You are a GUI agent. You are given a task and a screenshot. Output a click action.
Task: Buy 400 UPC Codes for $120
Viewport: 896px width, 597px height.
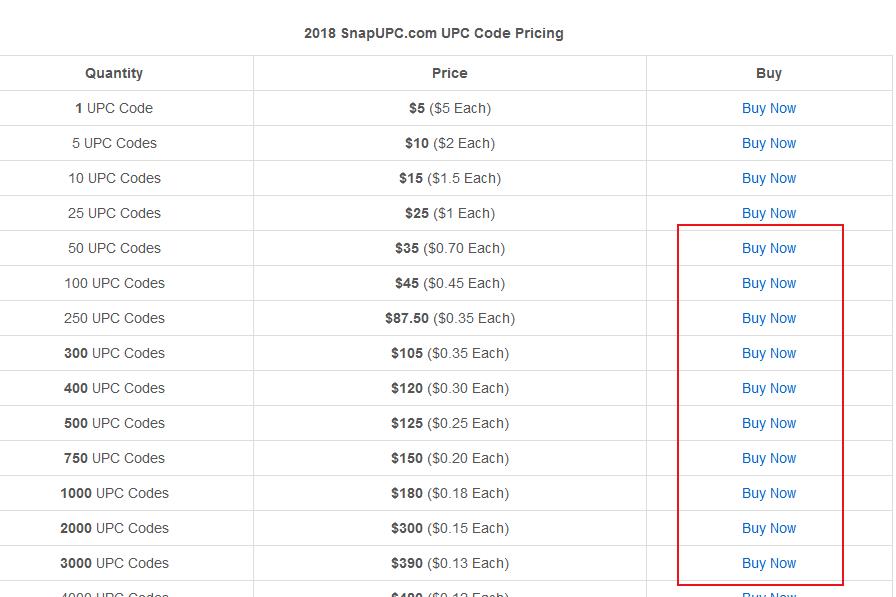[768, 388]
